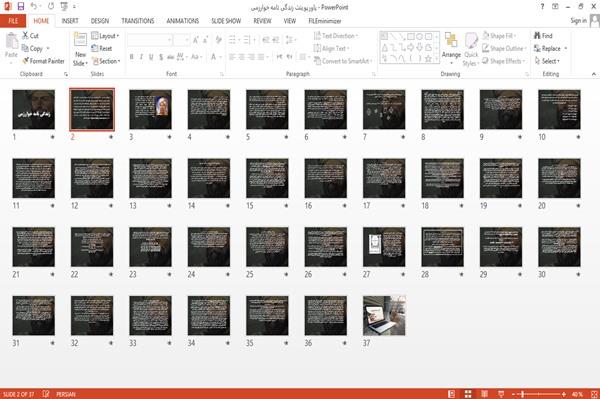Open the FILEminimizer tab

click(x=325, y=21)
